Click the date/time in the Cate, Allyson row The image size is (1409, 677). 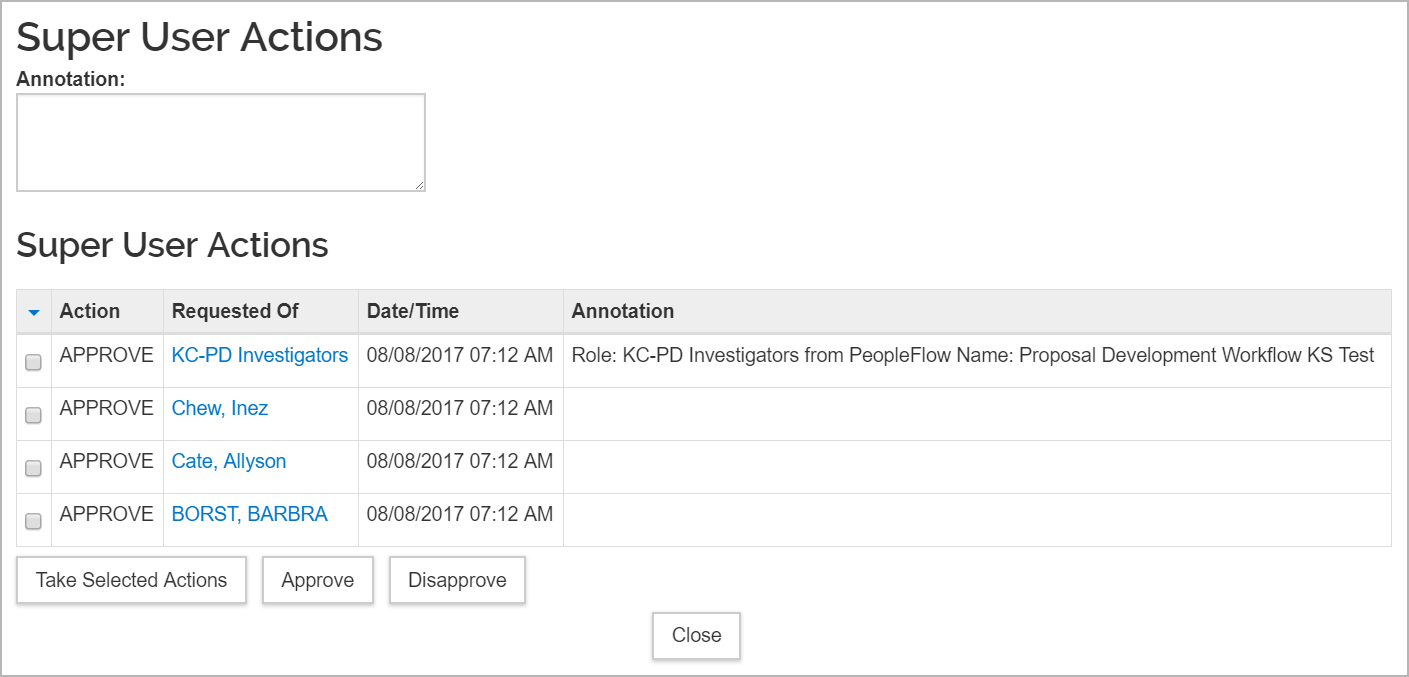click(x=460, y=461)
